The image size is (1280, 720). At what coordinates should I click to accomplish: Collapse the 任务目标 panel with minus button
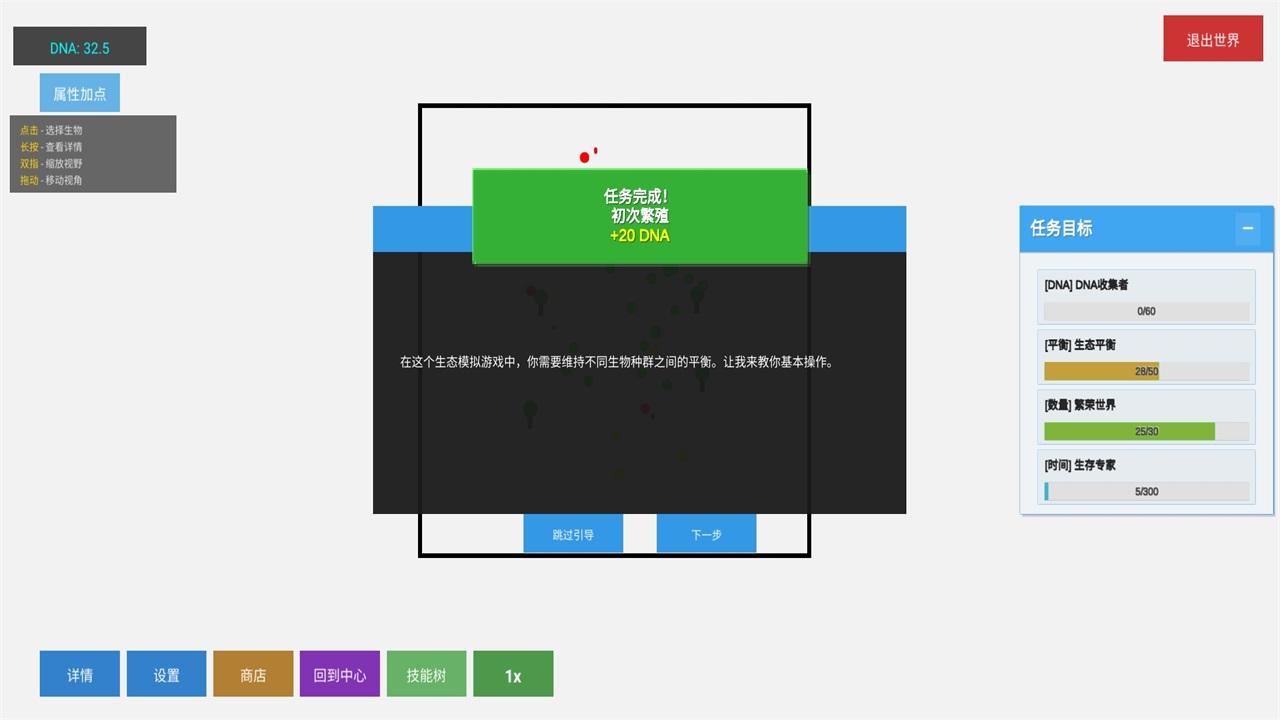click(x=1247, y=228)
